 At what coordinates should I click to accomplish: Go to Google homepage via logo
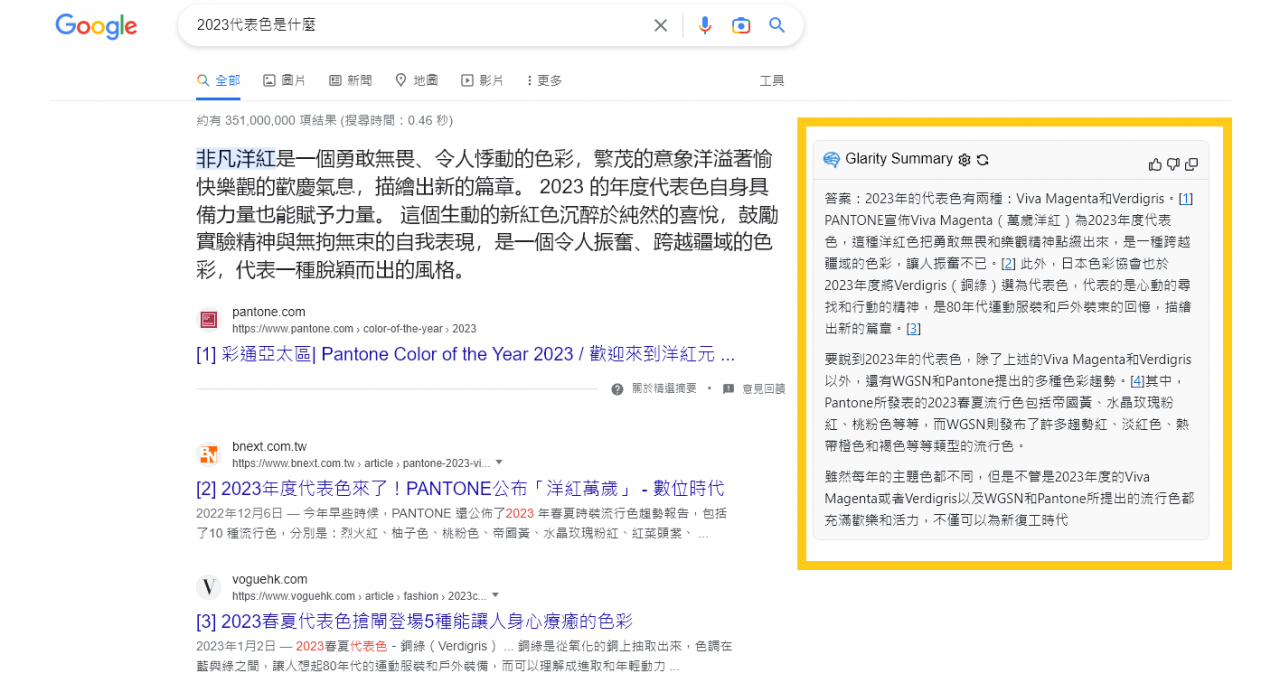(96, 27)
